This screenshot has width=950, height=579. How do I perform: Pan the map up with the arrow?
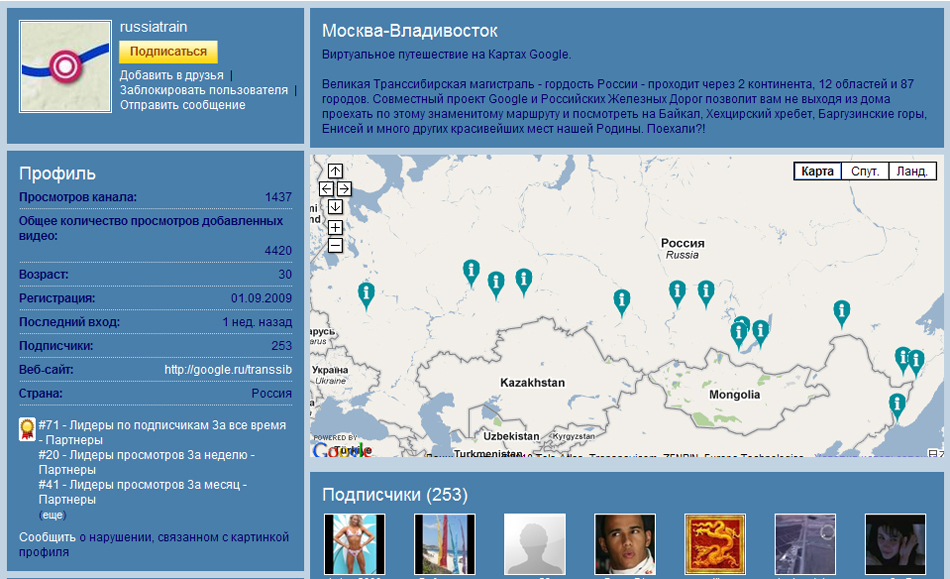335,171
